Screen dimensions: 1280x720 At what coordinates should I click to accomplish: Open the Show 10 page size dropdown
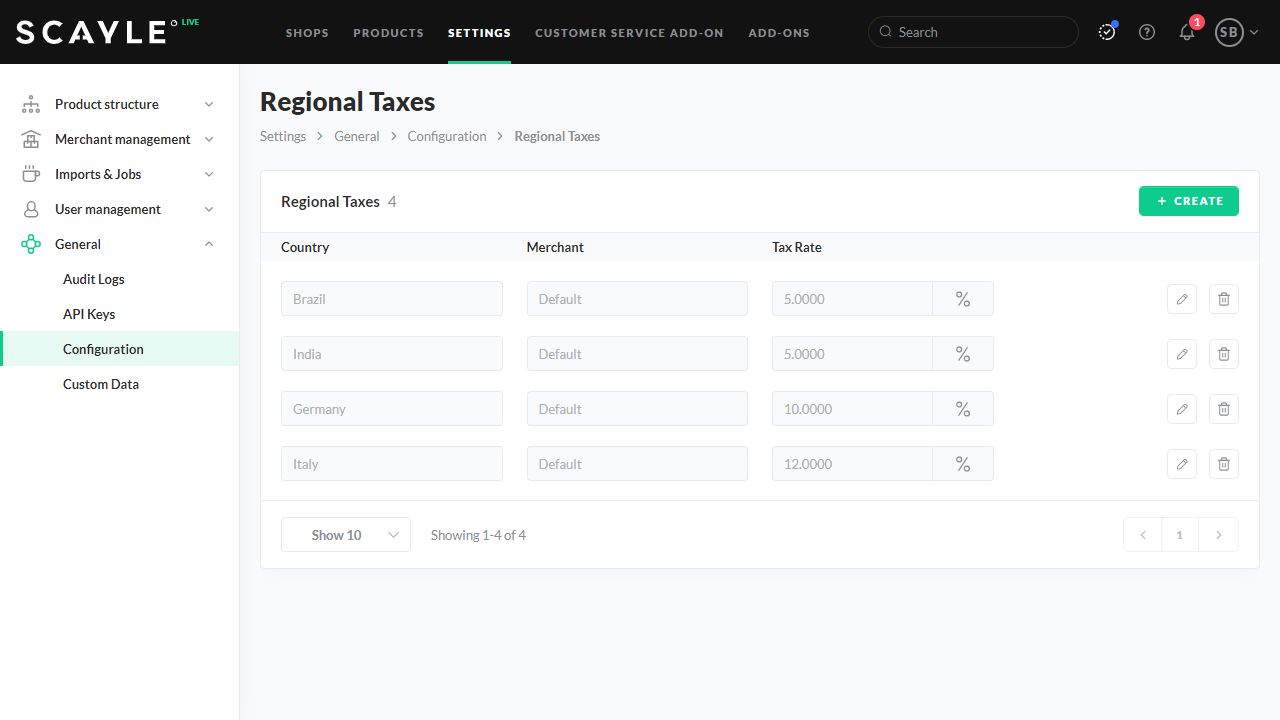(x=346, y=535)
